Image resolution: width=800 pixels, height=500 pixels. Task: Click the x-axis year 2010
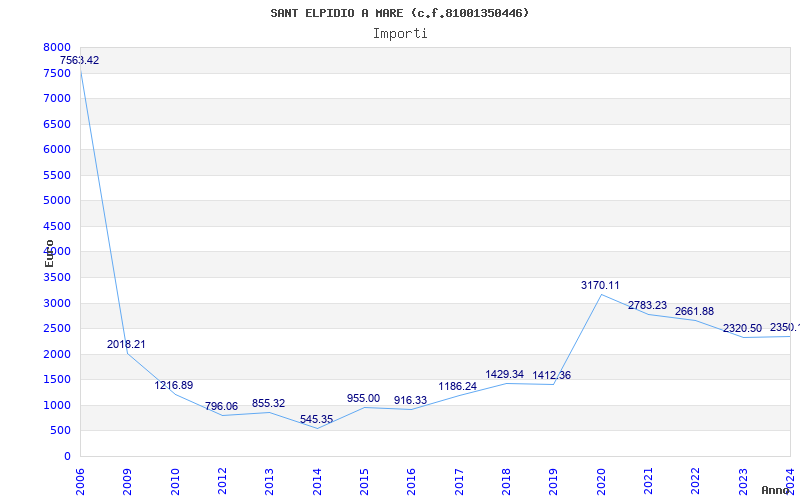(x=175, y=482)
